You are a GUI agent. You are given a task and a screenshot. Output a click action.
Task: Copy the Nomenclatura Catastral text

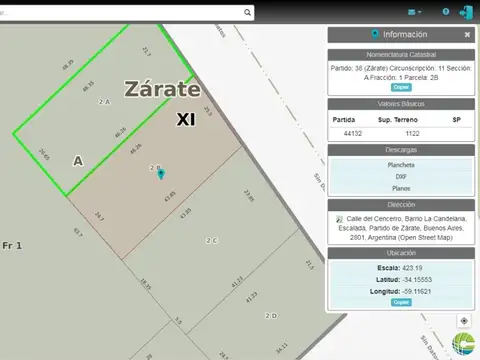pyautogui.click(x=401, y=87)
